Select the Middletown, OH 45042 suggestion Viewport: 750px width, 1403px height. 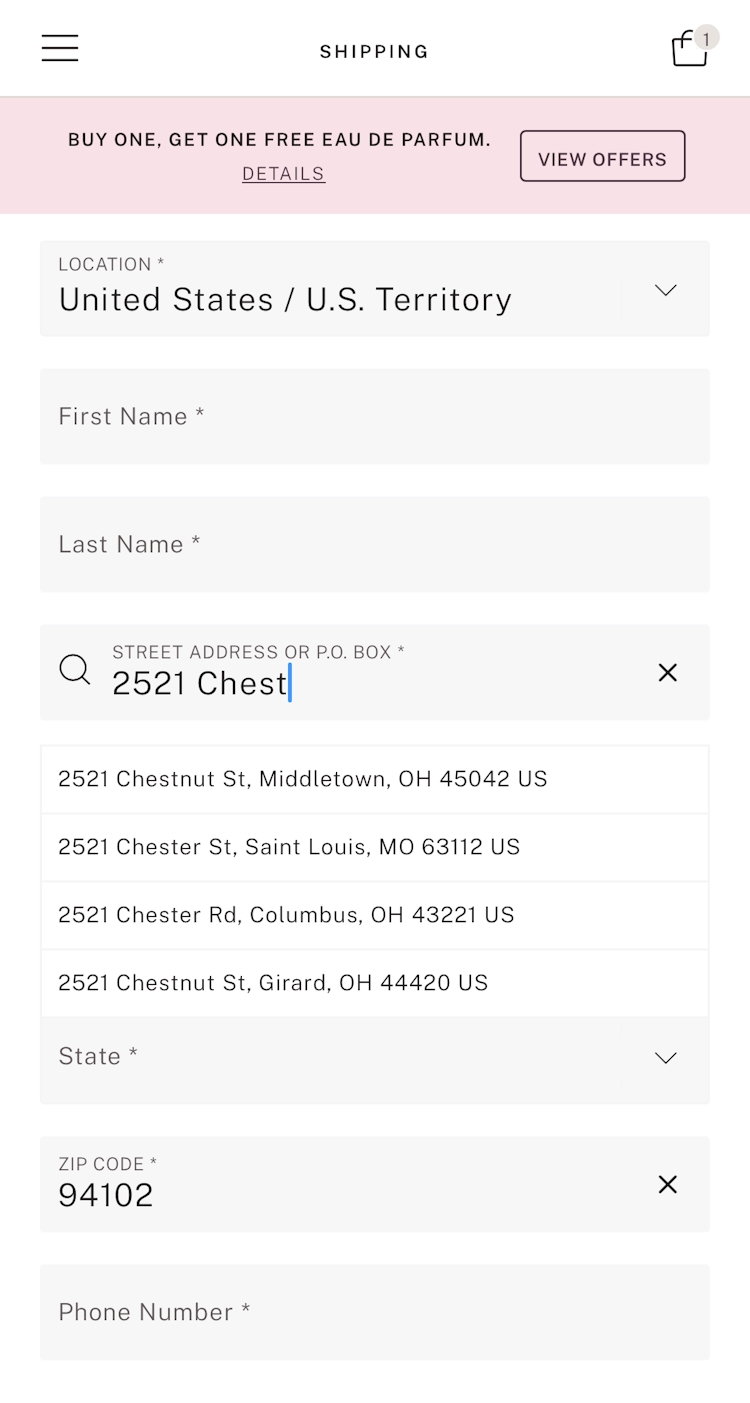pyautogui.click(x=303, y=779)
